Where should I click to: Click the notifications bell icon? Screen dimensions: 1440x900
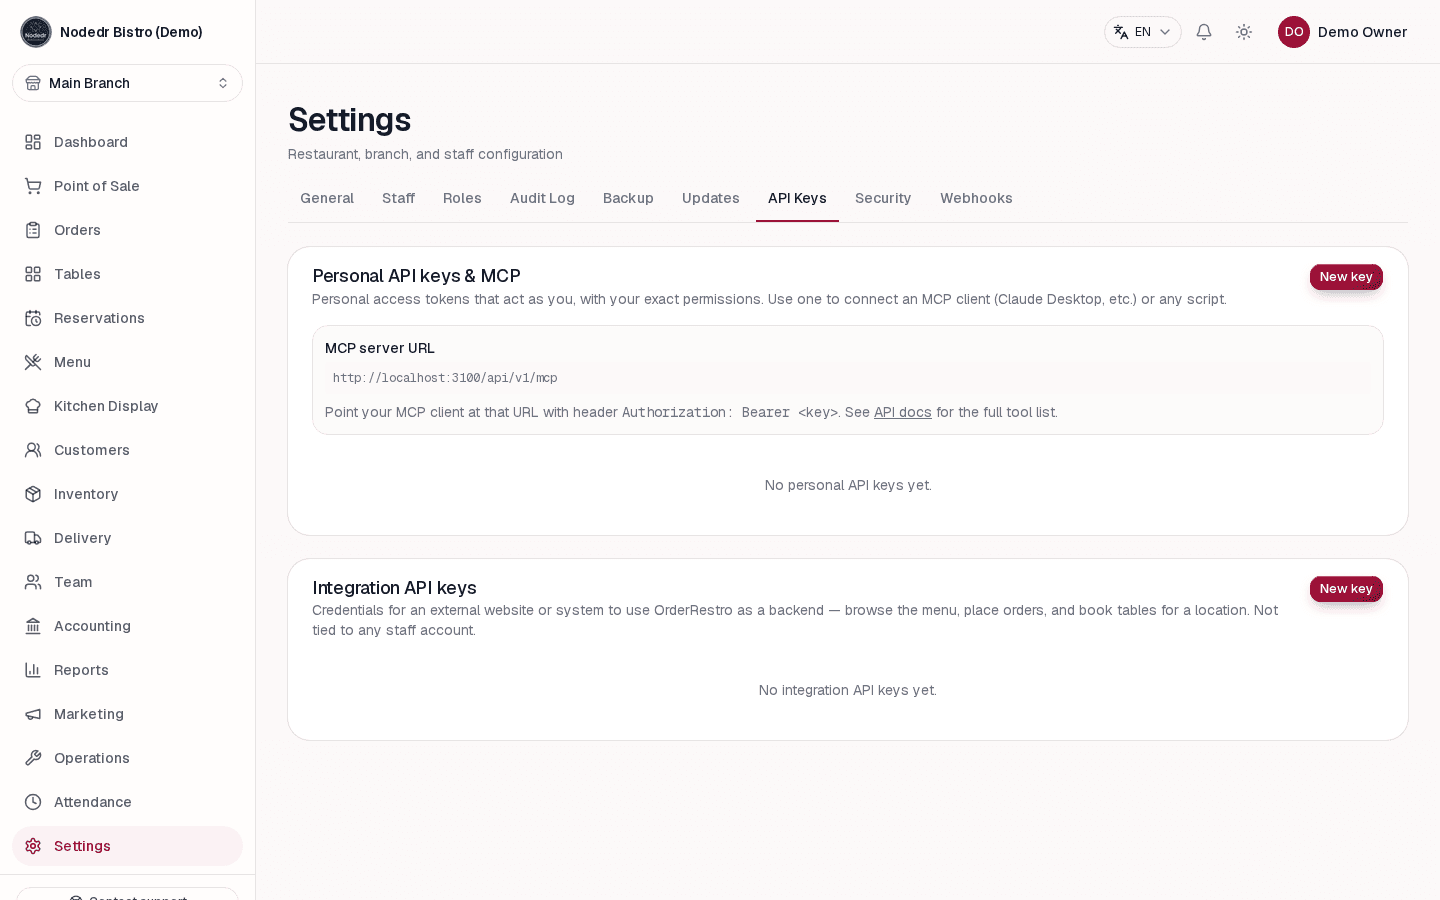(x=1204, y=32)
